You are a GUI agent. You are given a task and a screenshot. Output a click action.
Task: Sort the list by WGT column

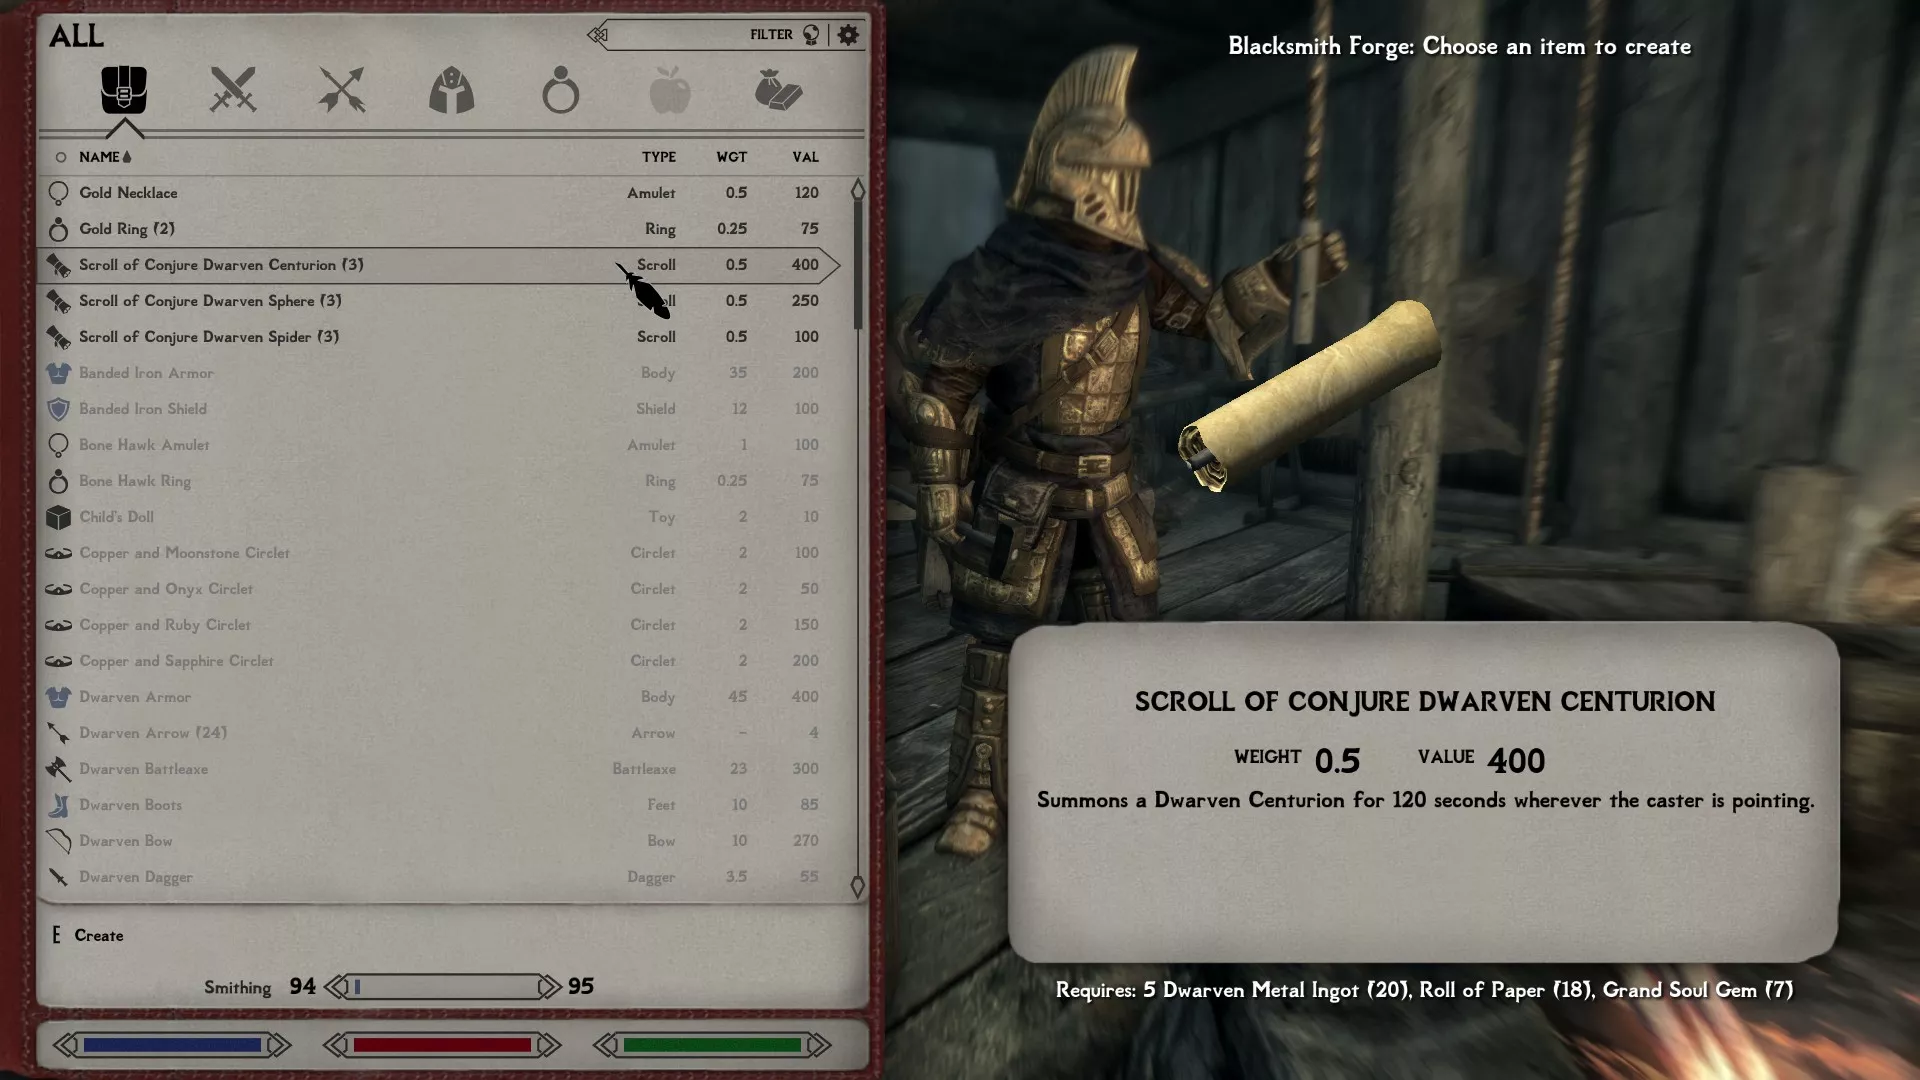[x=731, y=157]
